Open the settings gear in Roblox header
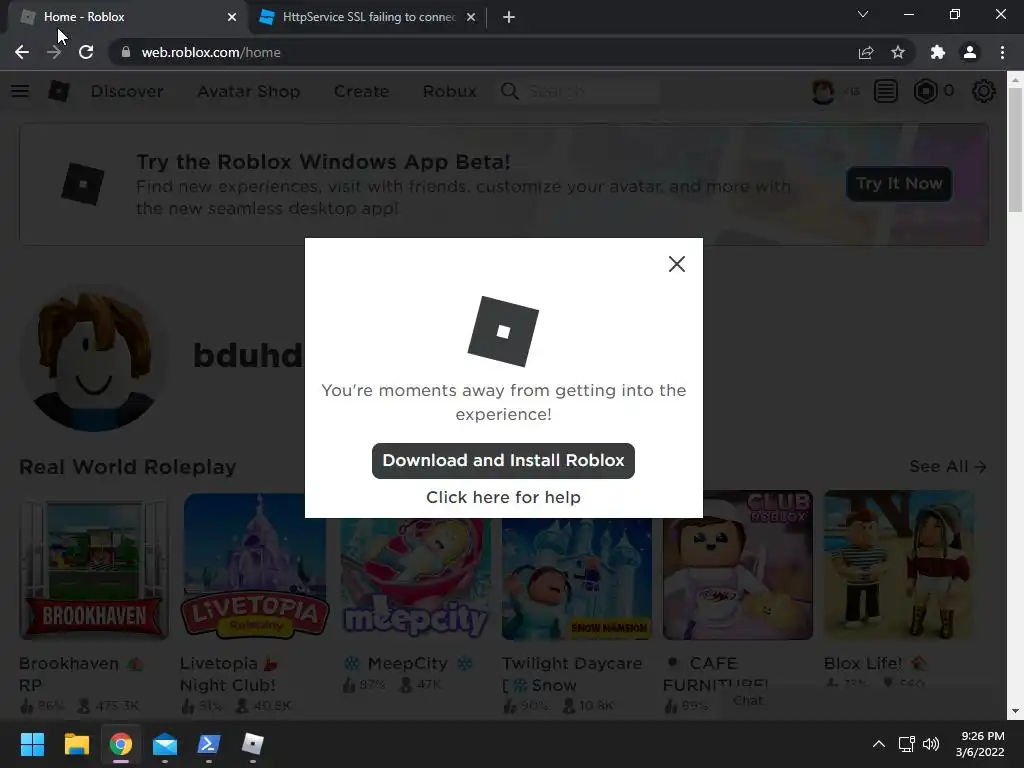The width and height of the screenshot is (1024, 768). (x=984, y=91)
